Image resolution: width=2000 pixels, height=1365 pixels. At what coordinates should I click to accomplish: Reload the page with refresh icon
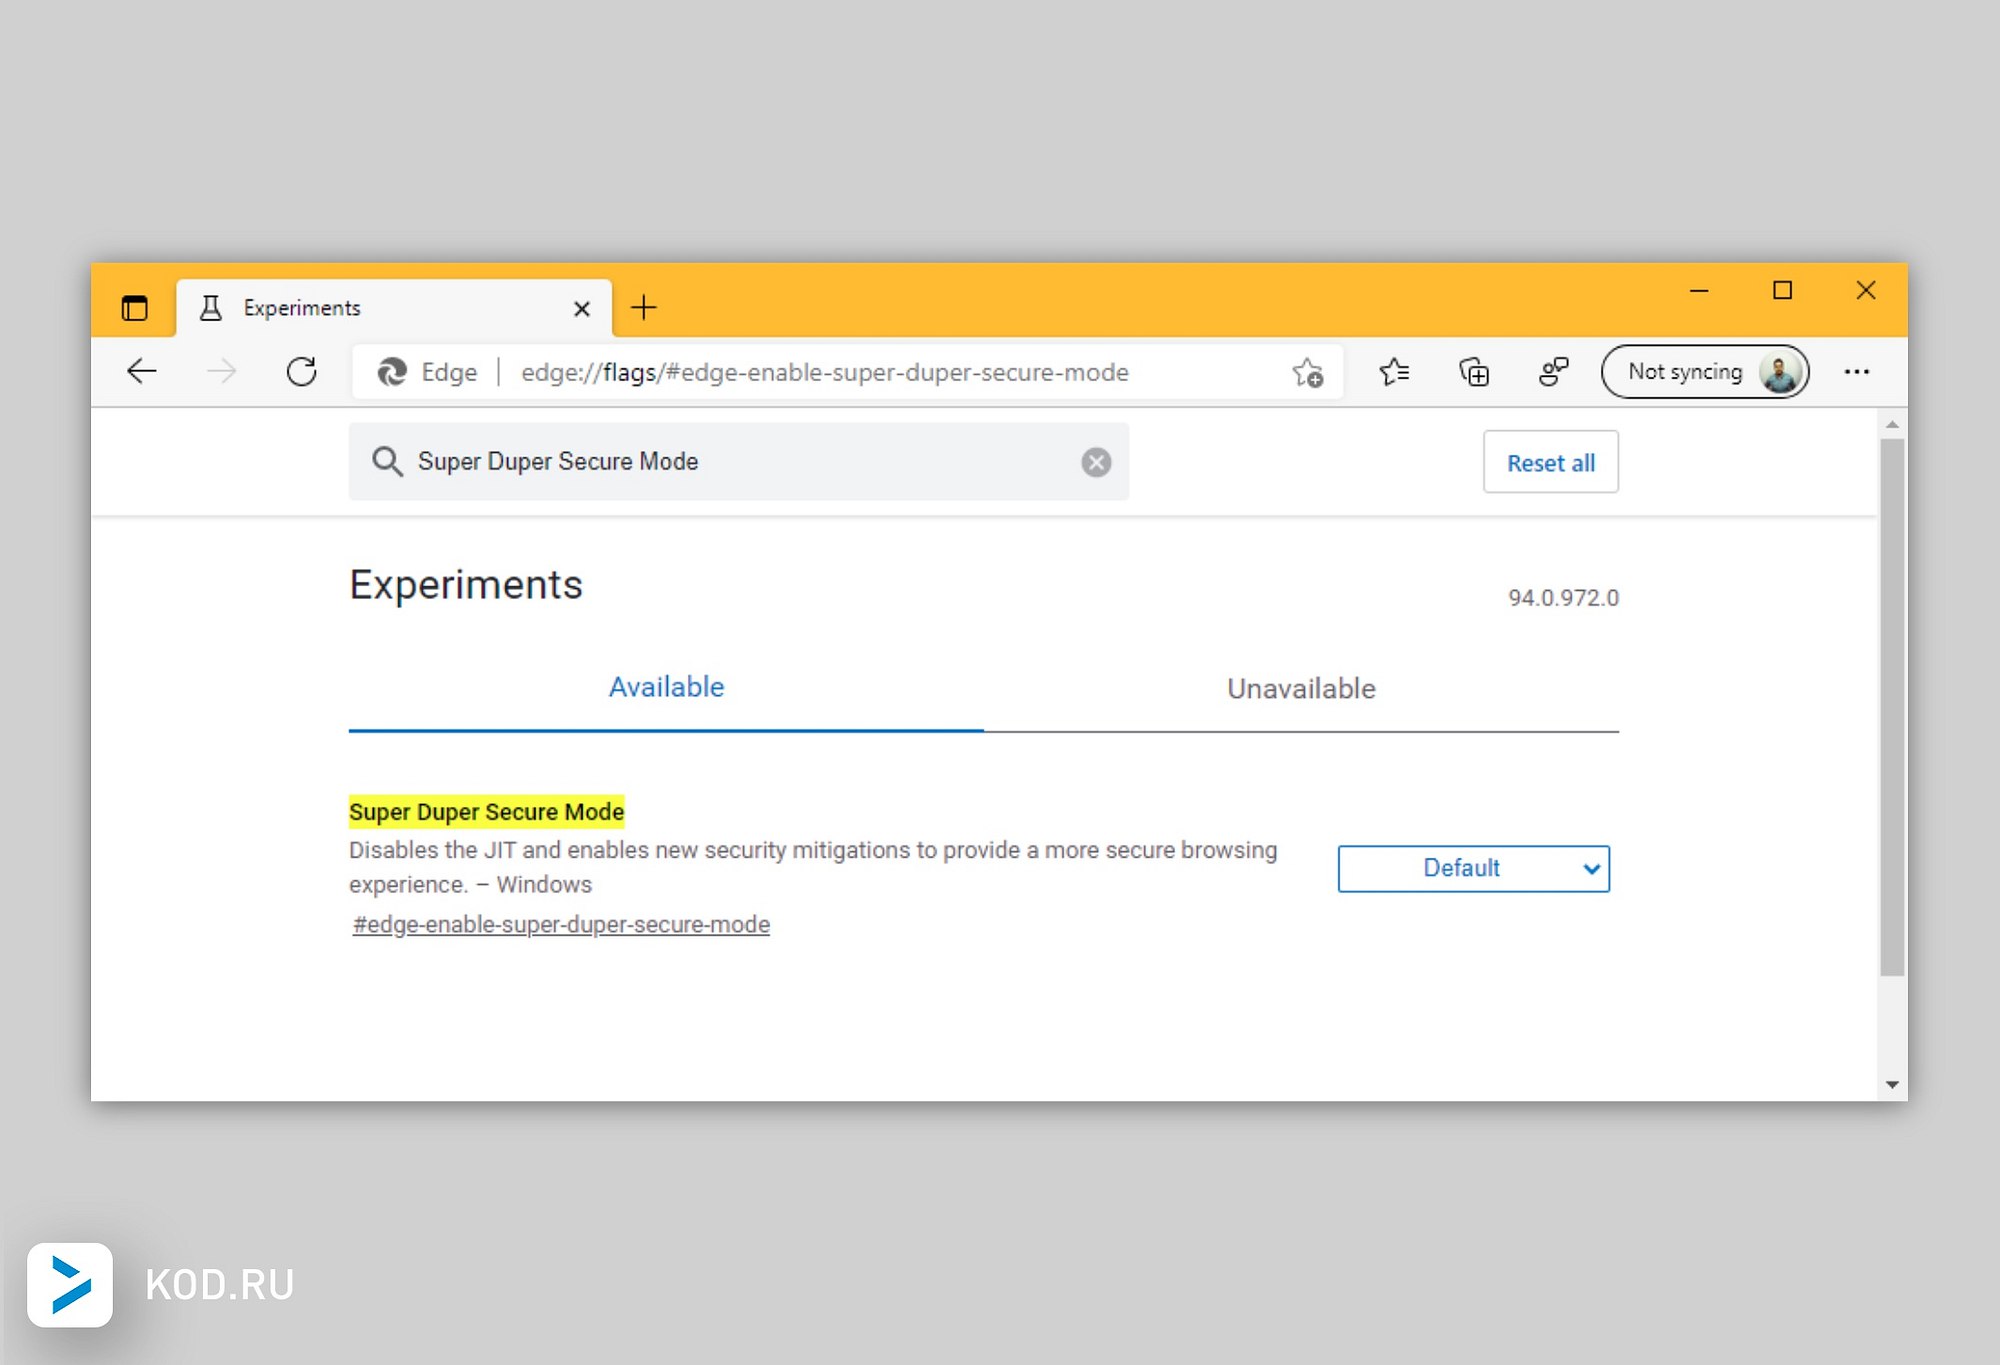click(x=301, y=372)
